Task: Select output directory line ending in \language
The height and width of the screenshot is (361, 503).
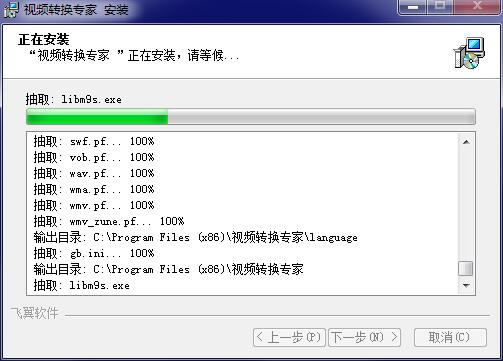Action: coord(195,237)
